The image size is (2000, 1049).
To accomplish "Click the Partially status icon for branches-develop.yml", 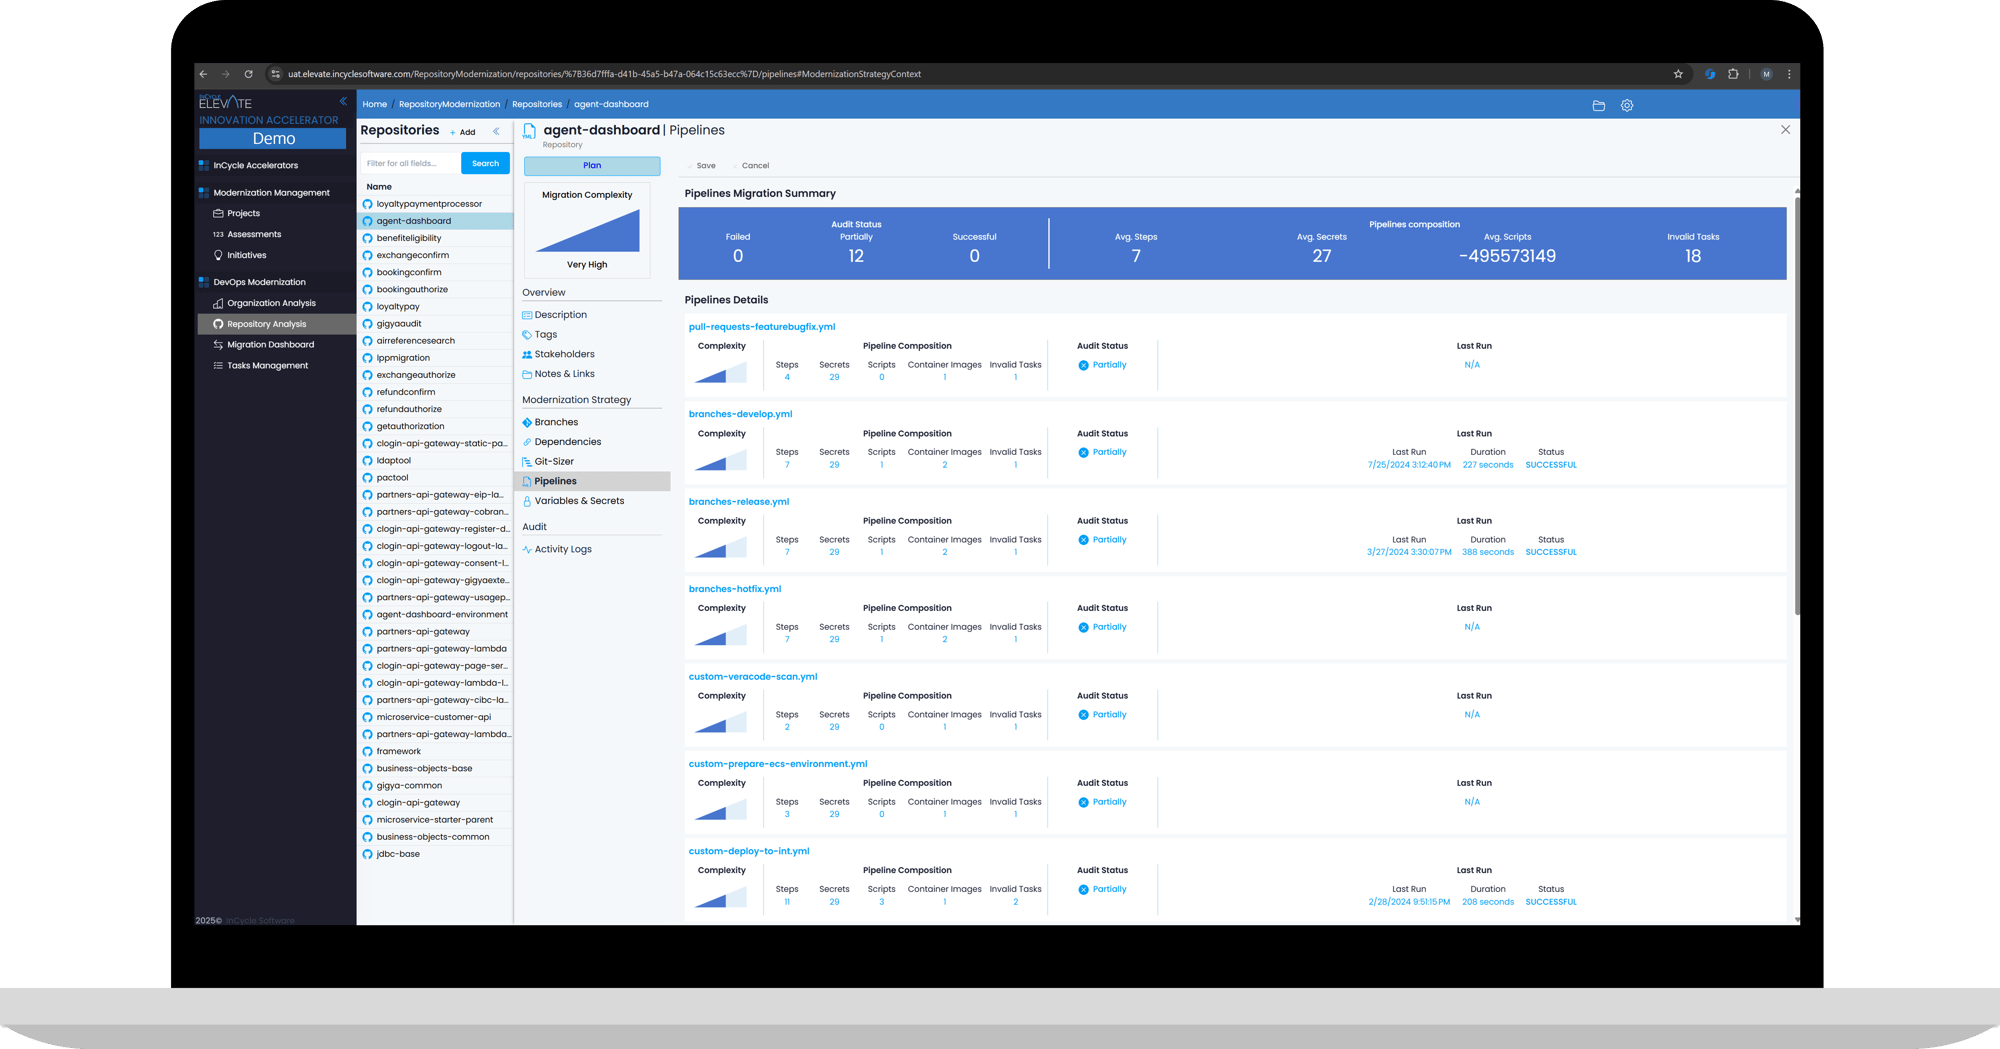I will (1083, 453).
